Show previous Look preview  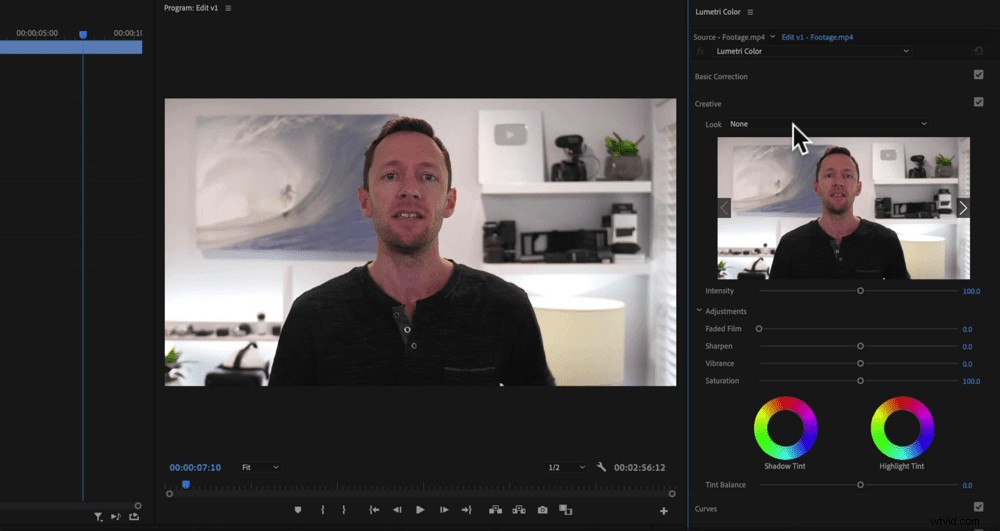(724, 208)
